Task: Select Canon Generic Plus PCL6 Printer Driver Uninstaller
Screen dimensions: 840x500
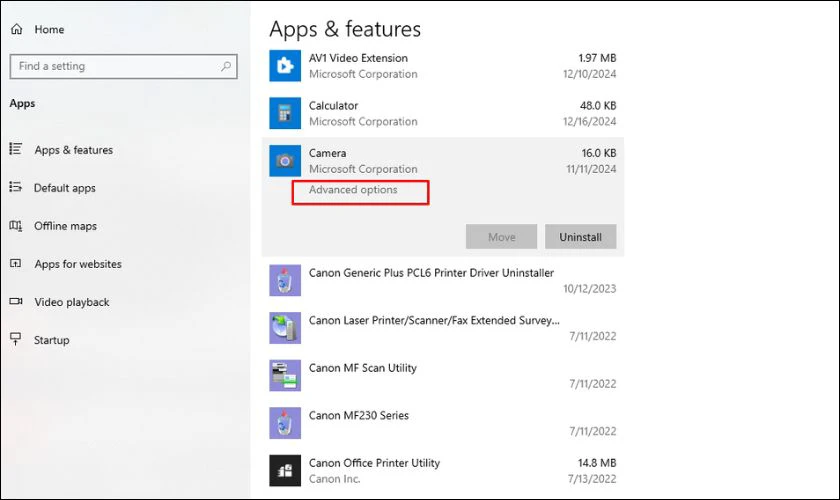Action: tap(431, 273)
